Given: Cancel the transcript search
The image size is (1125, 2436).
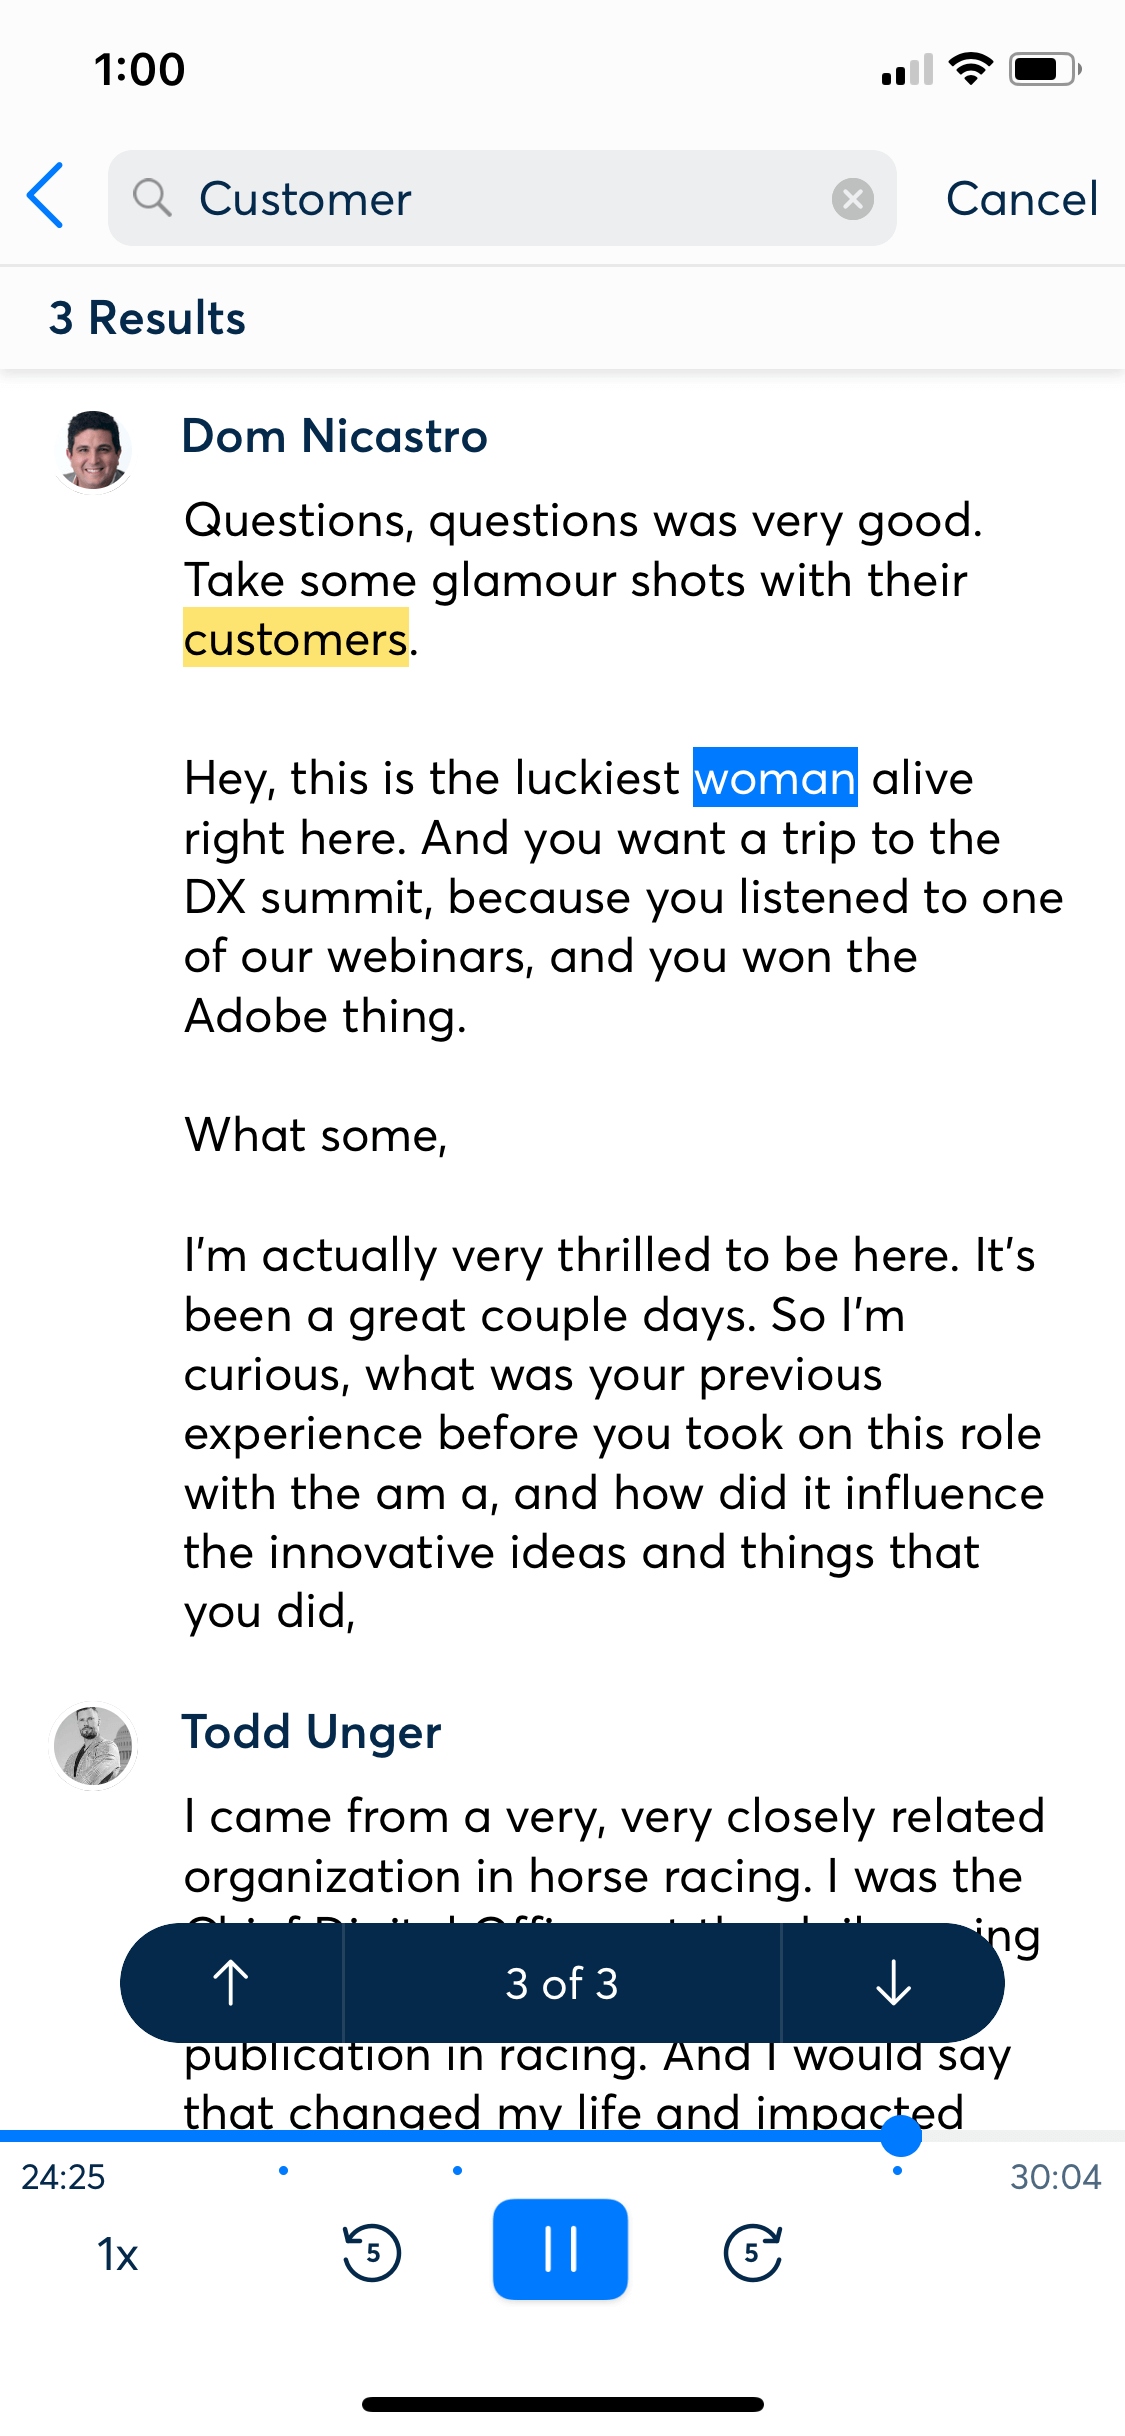Looking at the screenshot, I should [x=1021, y=198].
